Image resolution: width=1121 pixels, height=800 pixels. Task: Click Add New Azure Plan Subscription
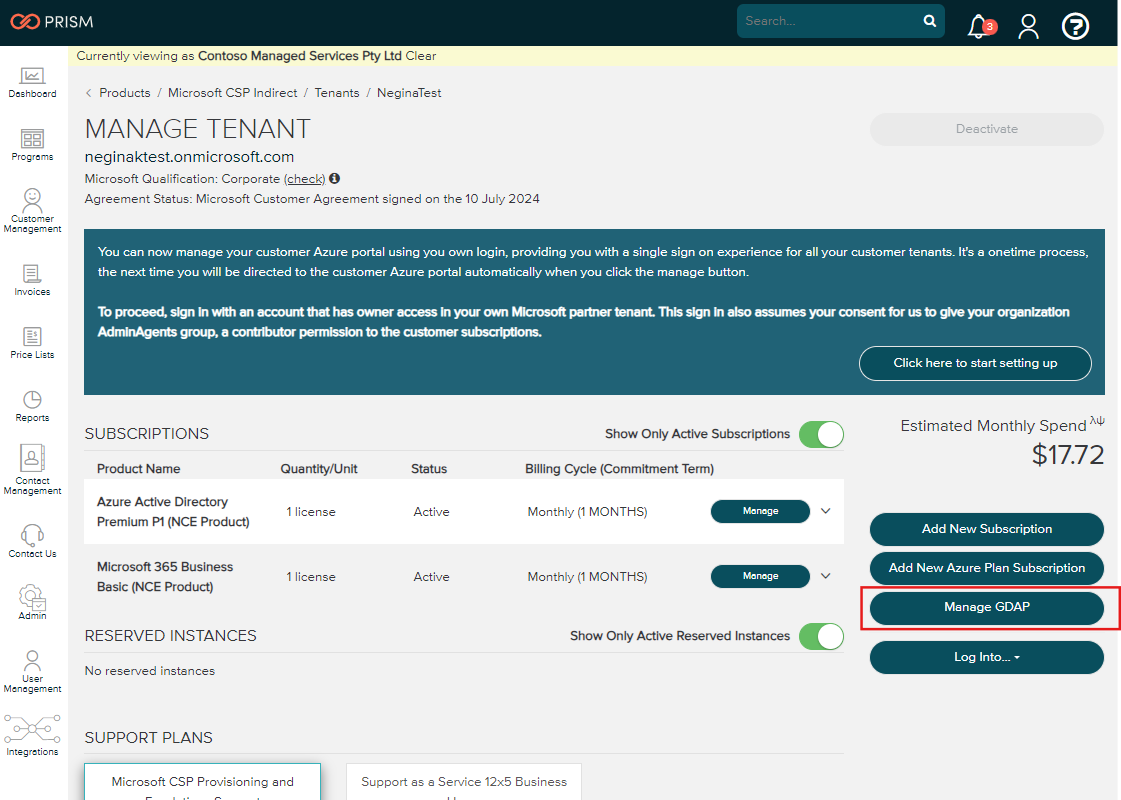tap(986, 568)
